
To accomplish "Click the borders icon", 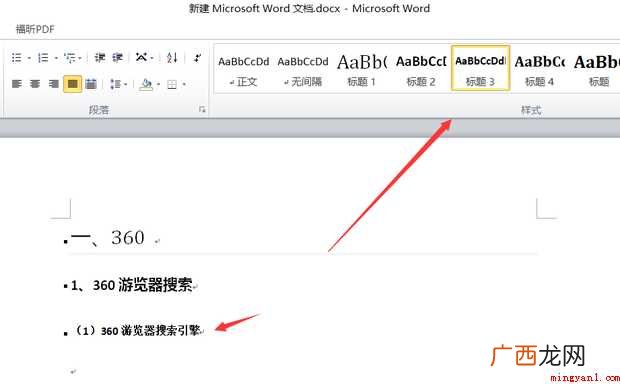I will (172, 84).
